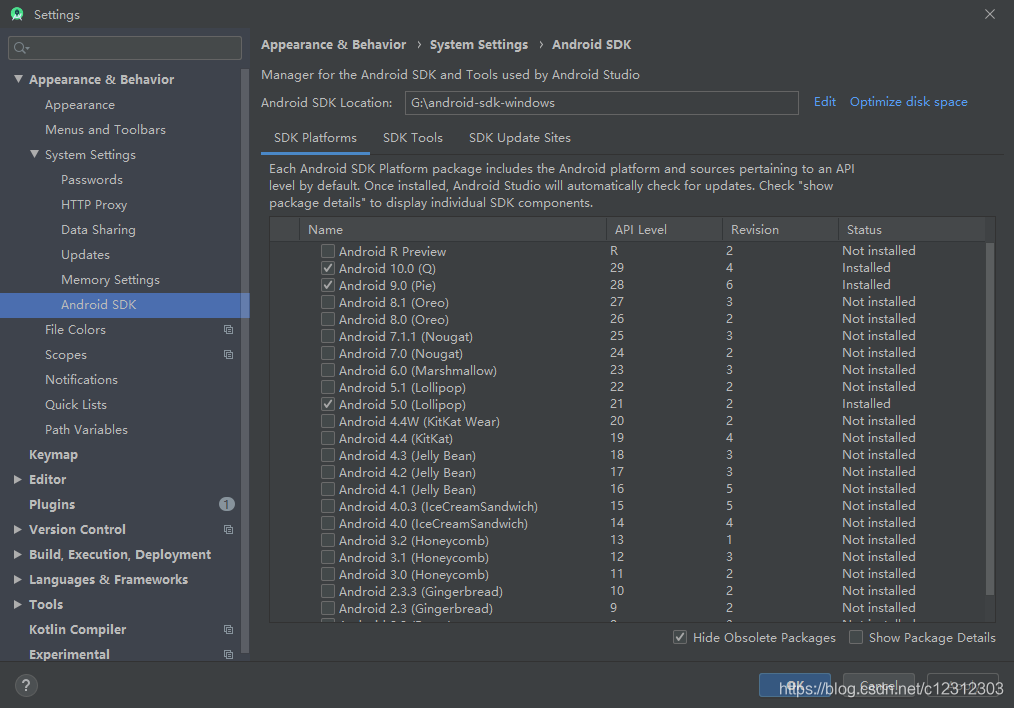This screenshot has height=708, width=1014.
Task: Click the Name column header
Action: (453, 230)
